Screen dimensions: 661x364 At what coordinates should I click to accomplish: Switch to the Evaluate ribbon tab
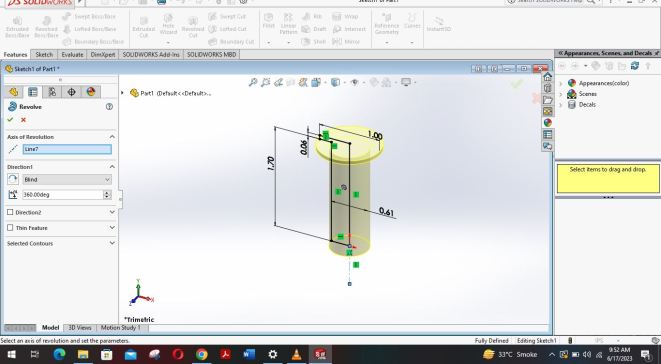pyautogui.click(x=72, y=55)
